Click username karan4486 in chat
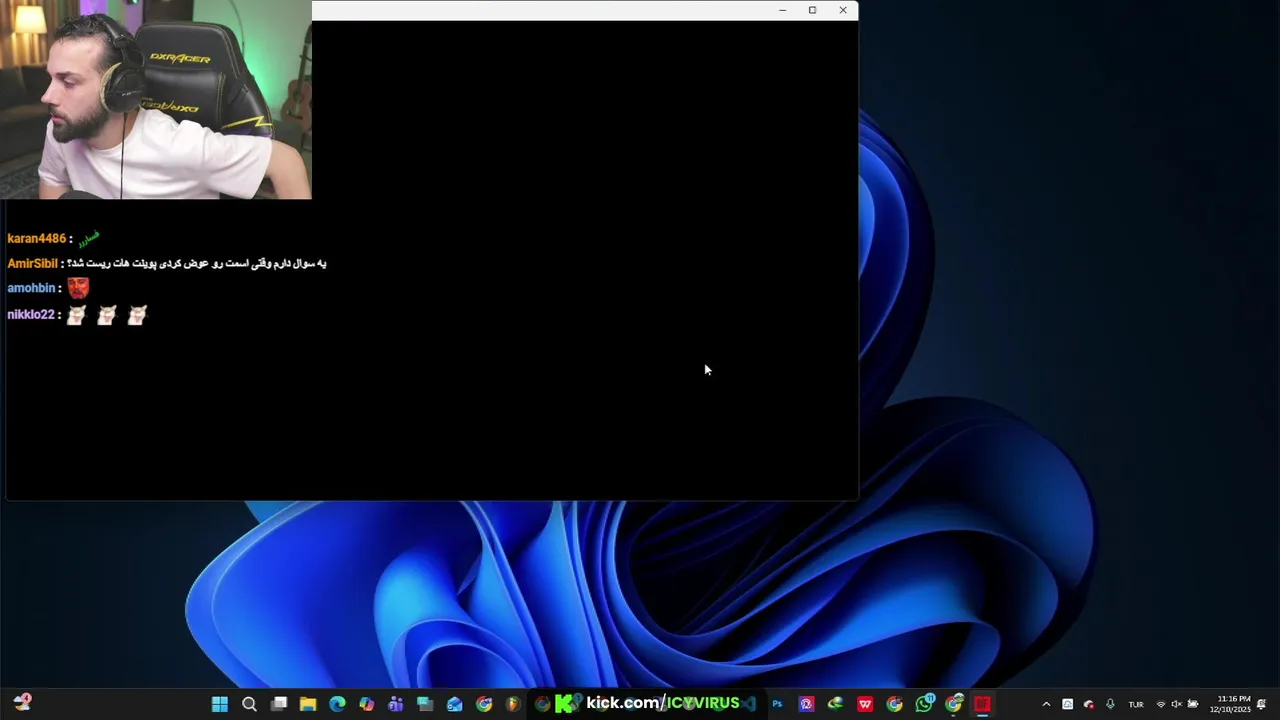This screenshot has height=720, width=1280. pos(36,238)
